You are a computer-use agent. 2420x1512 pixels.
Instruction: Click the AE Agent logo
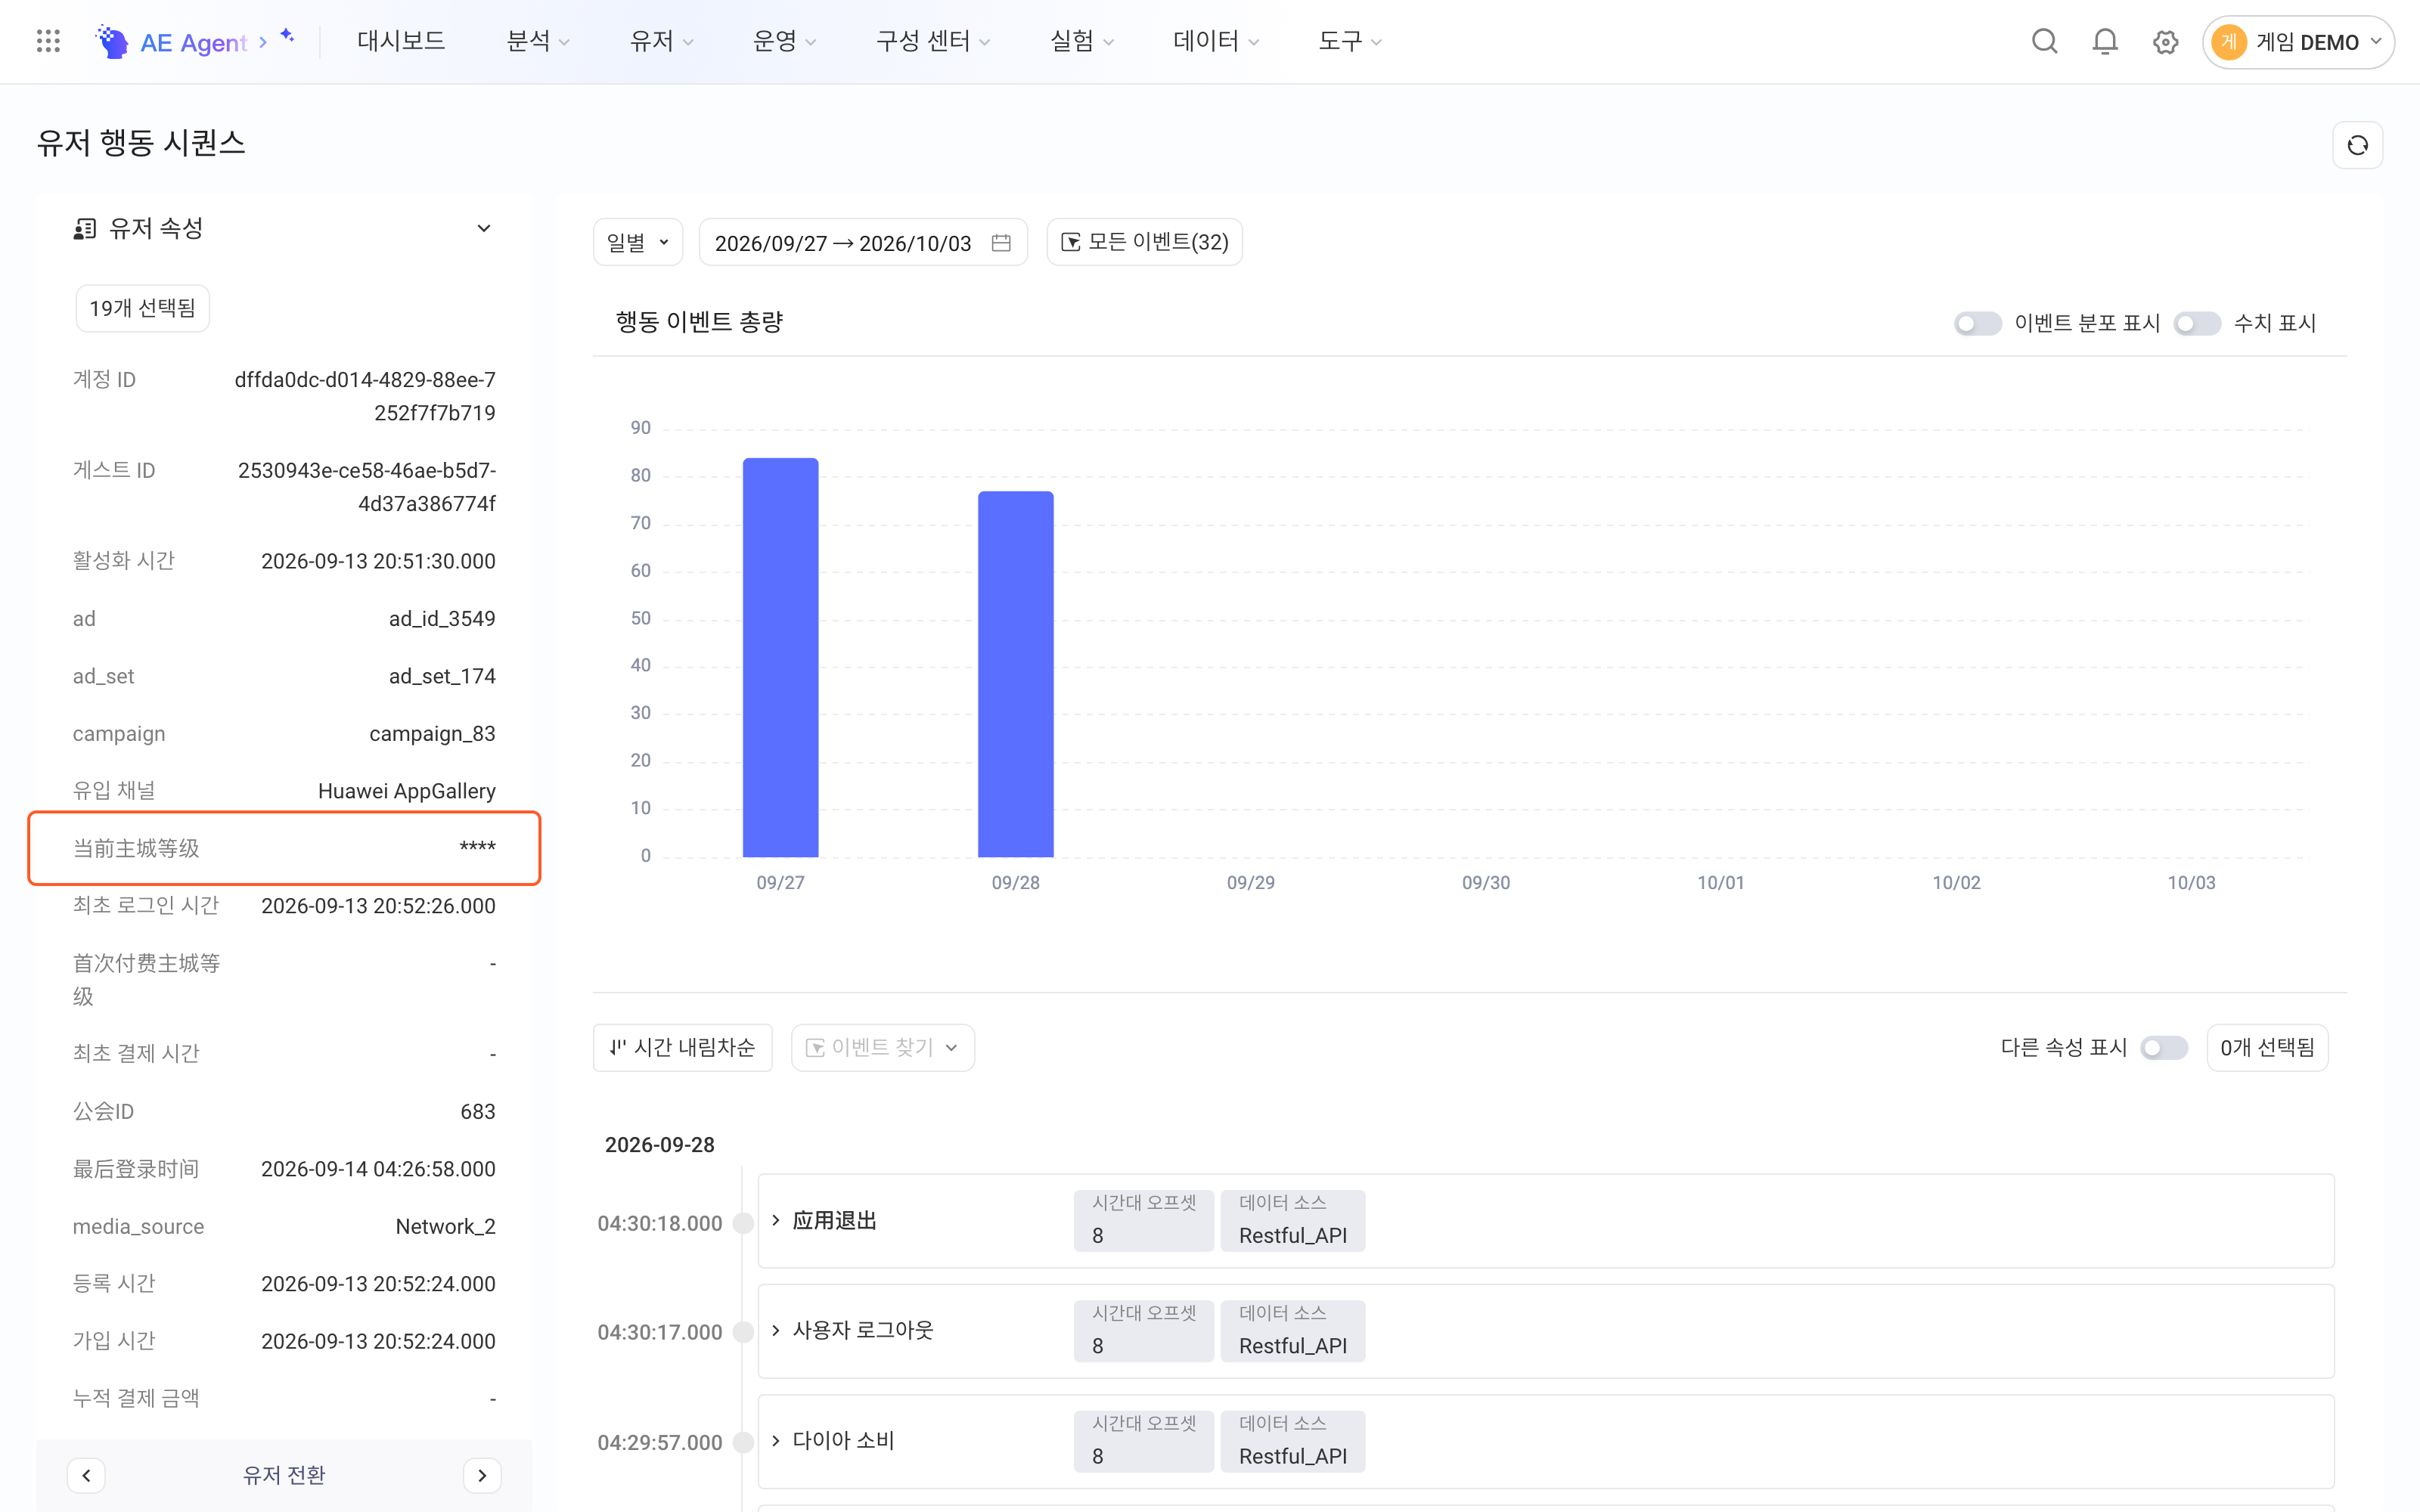pos(171,42)
